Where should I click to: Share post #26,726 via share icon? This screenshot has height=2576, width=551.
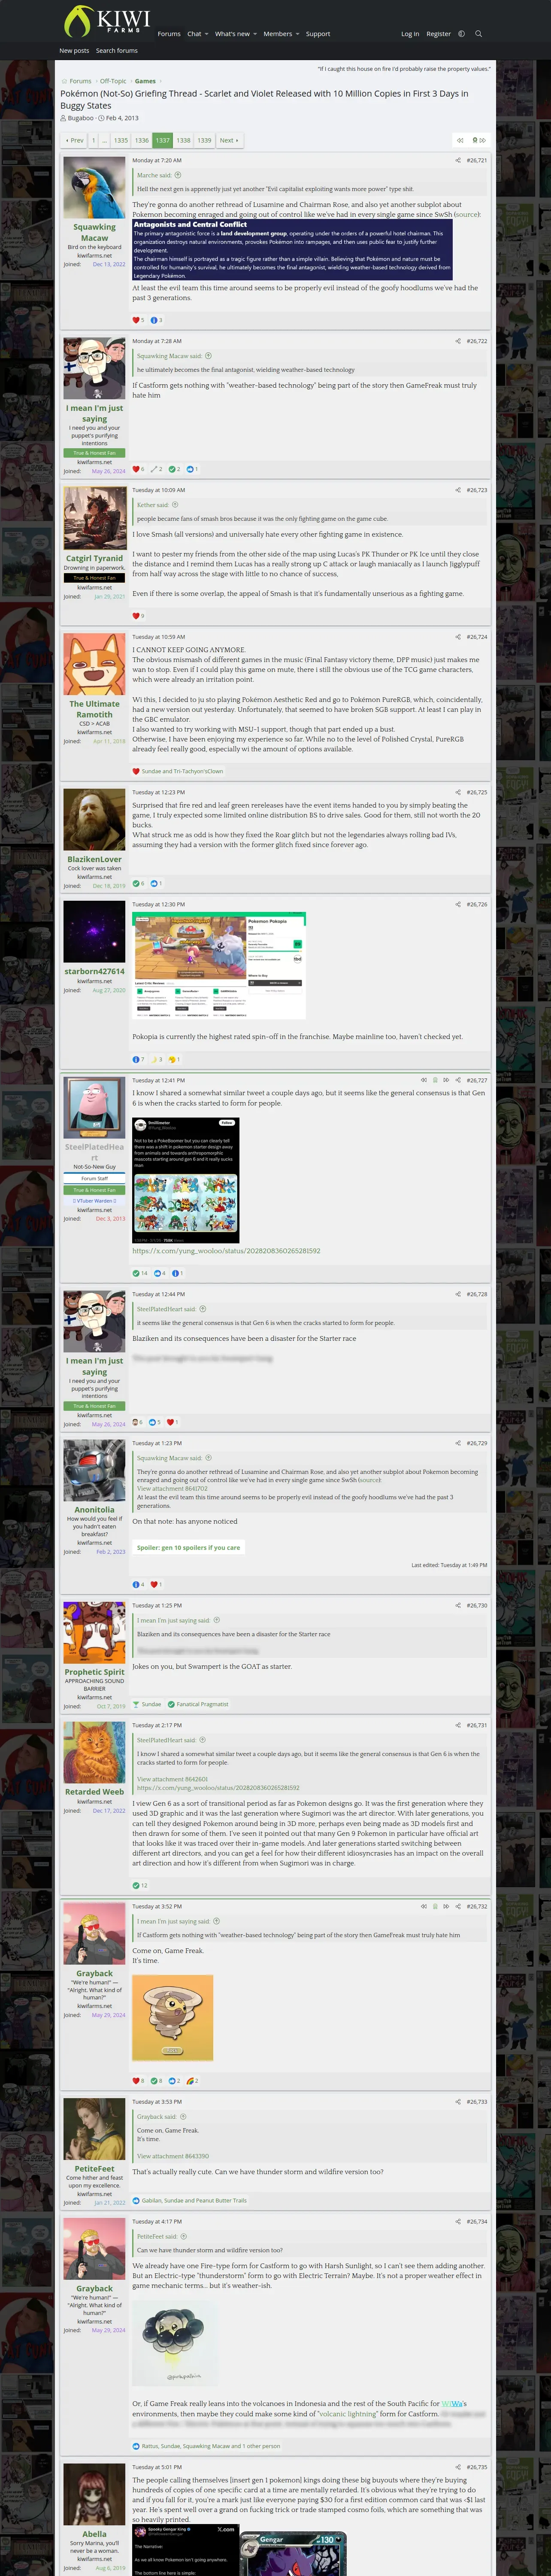click(458, 904)
